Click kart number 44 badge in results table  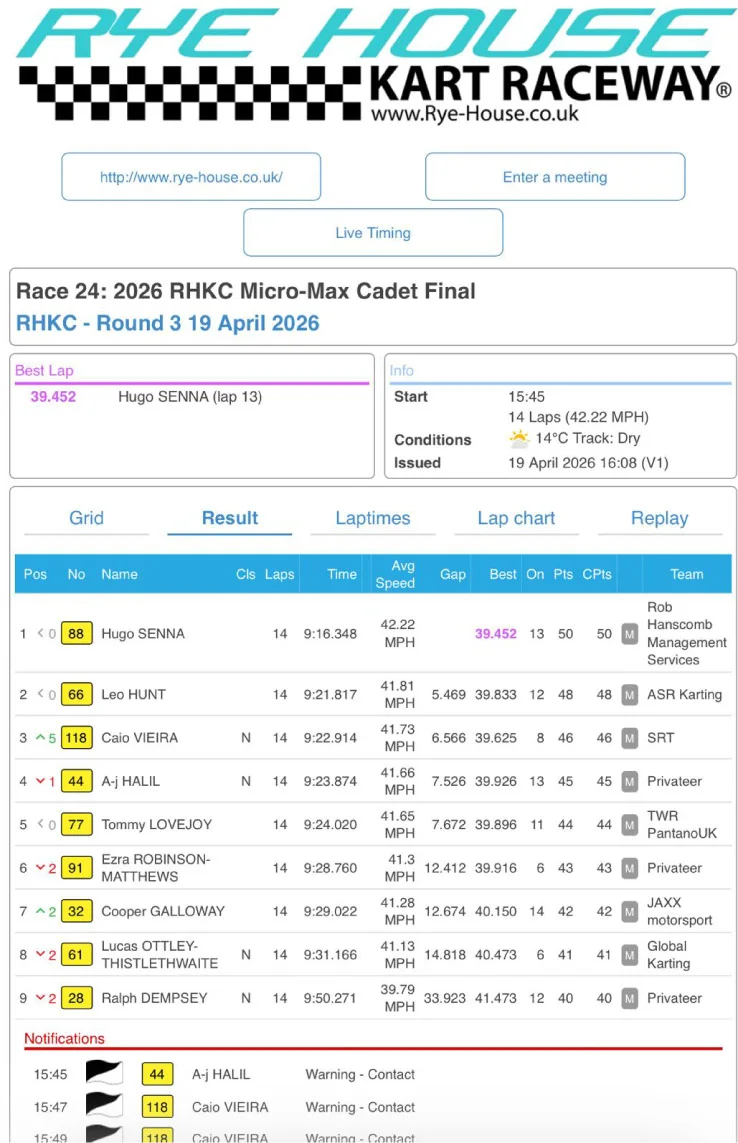(77, 781)
